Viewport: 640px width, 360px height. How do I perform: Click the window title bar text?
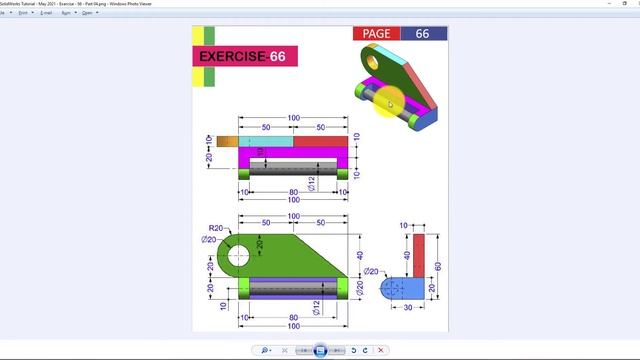(76, 4)
